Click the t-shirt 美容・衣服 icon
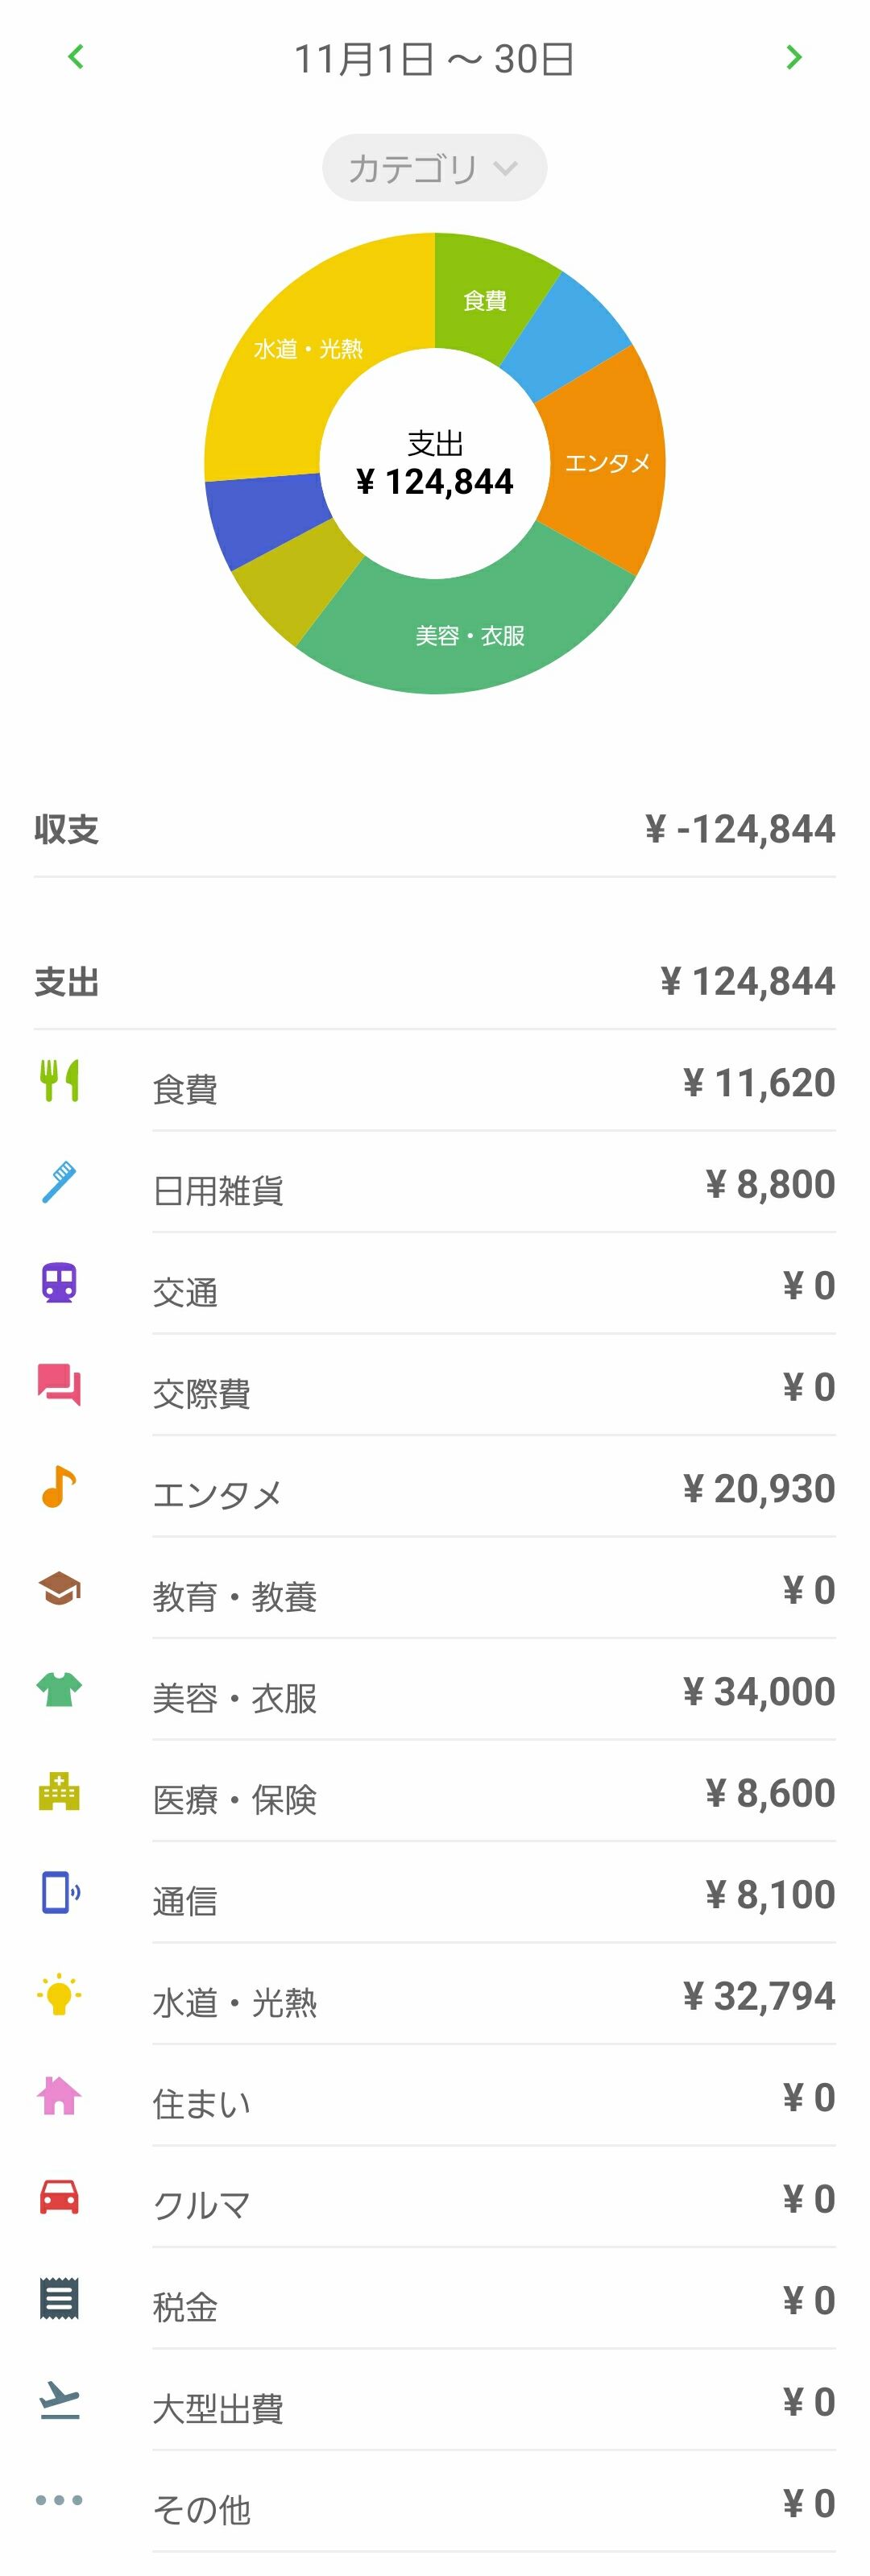 click(x=59, y=1690)
